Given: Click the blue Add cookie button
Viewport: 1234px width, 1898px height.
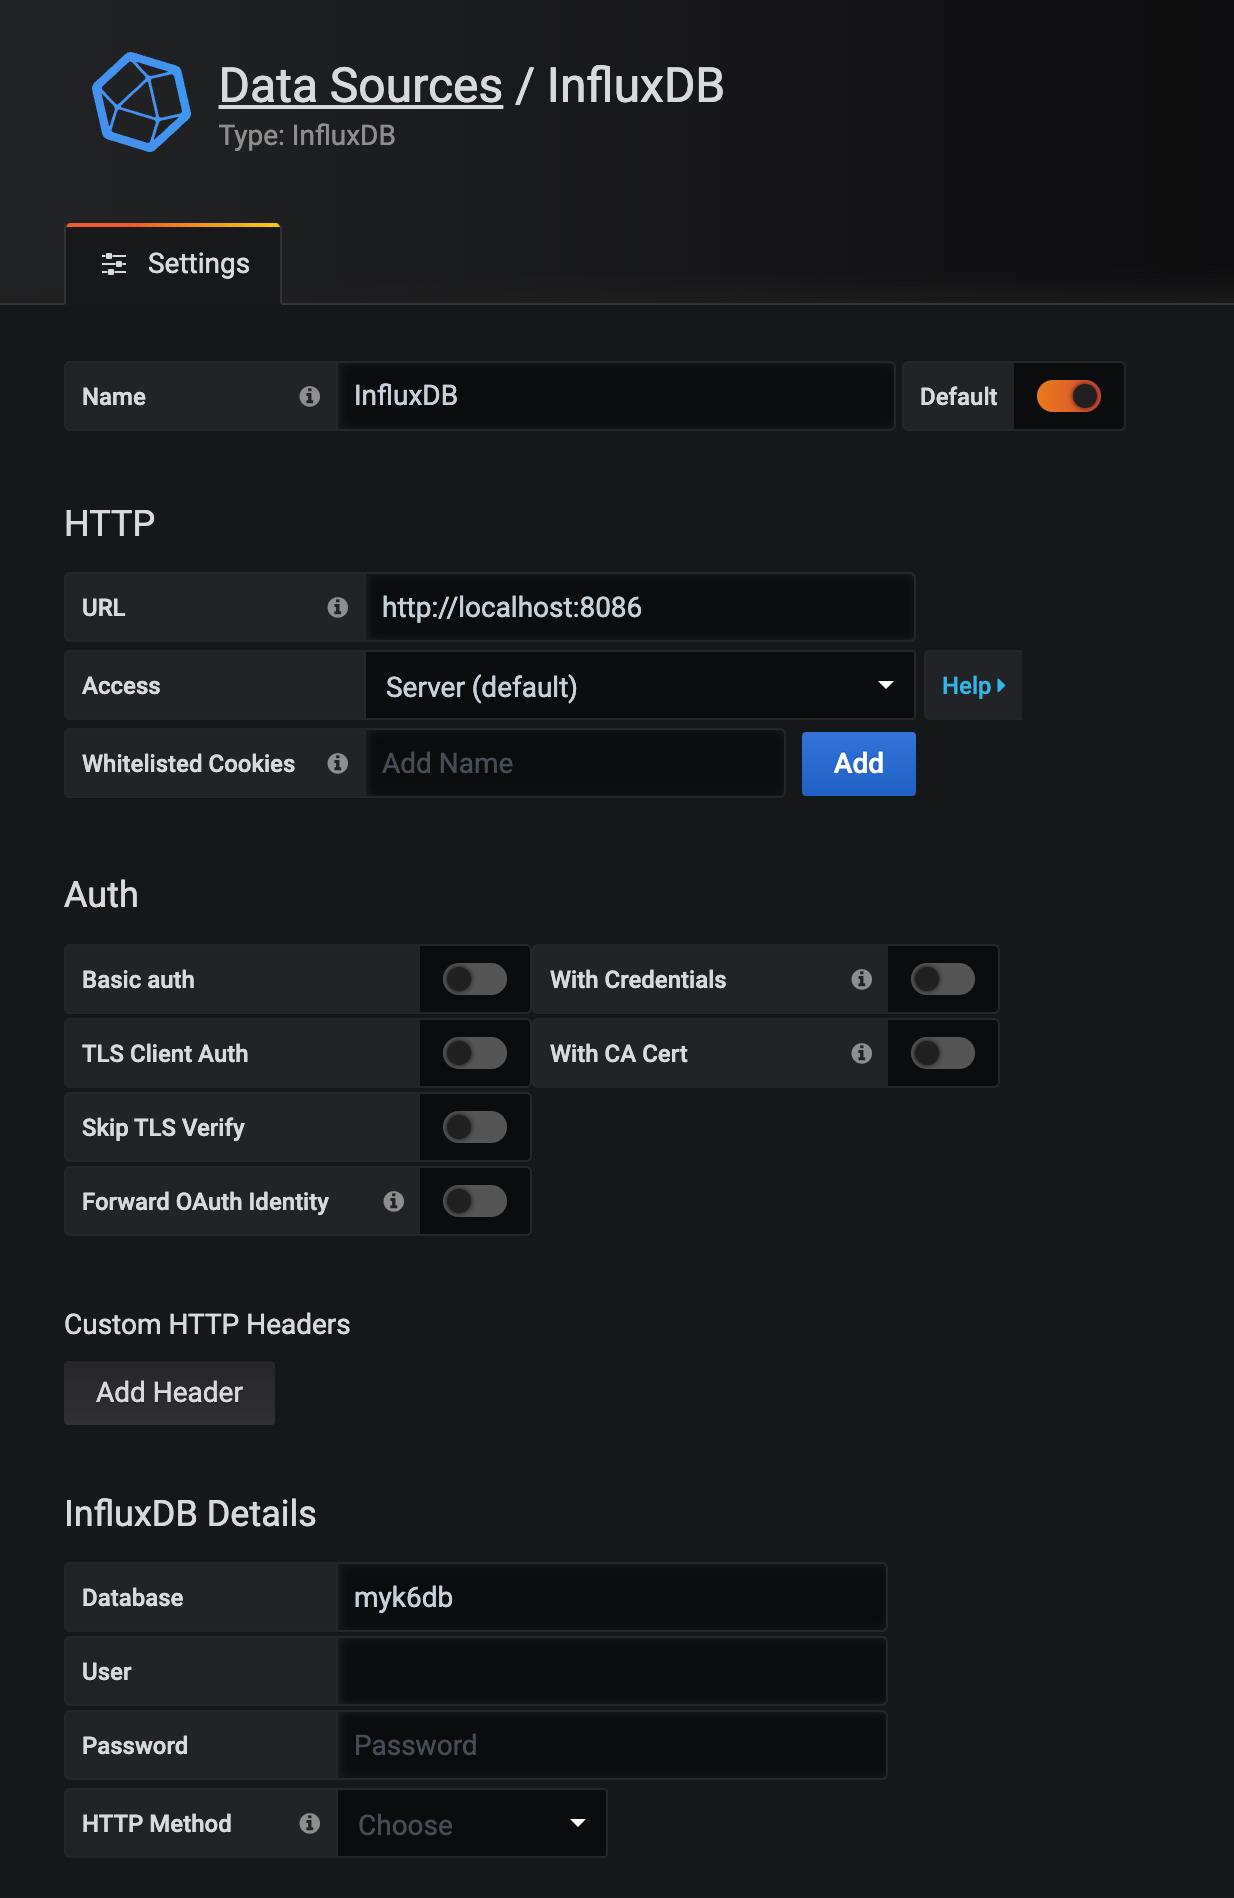Looking at the screenshot, I should 859,764.
